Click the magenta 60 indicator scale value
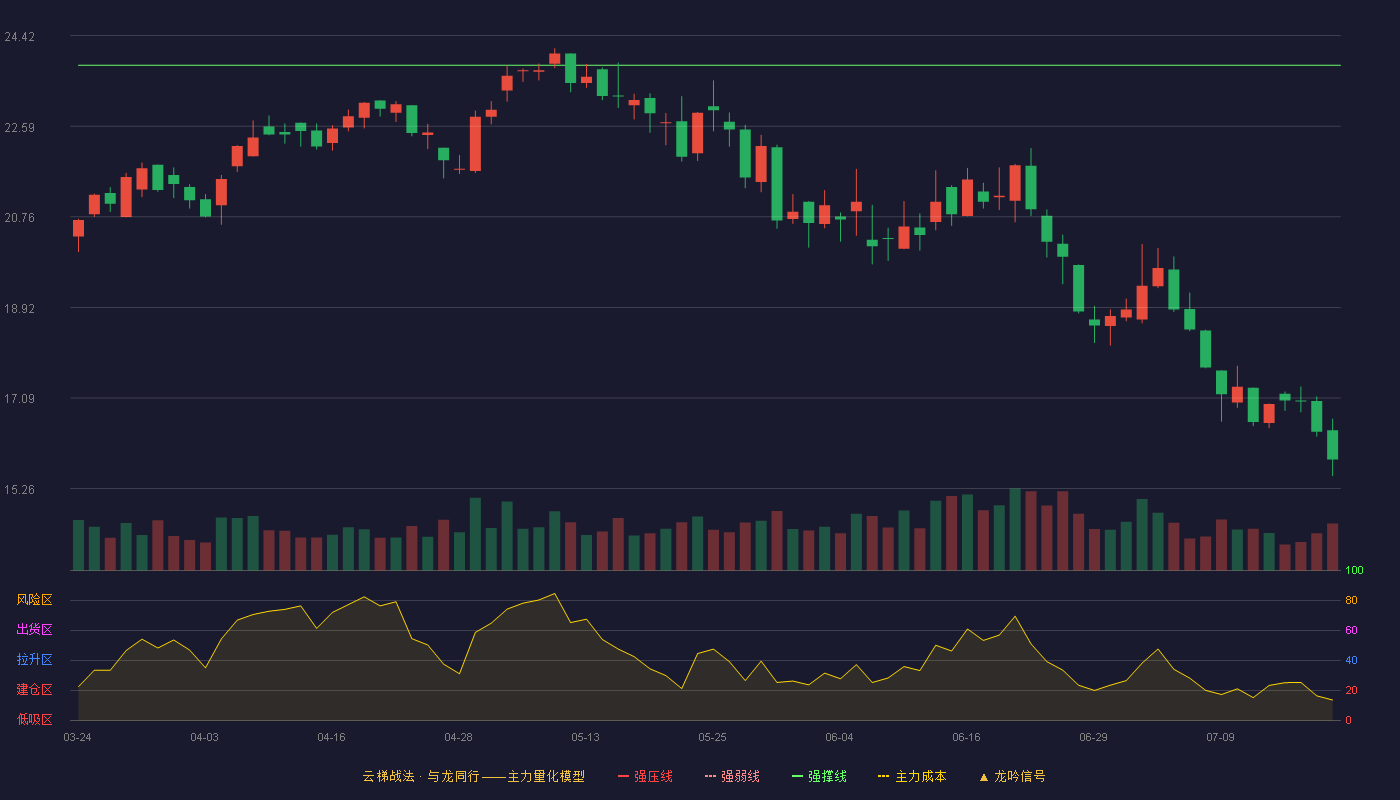 click(x=1351, y=631)
